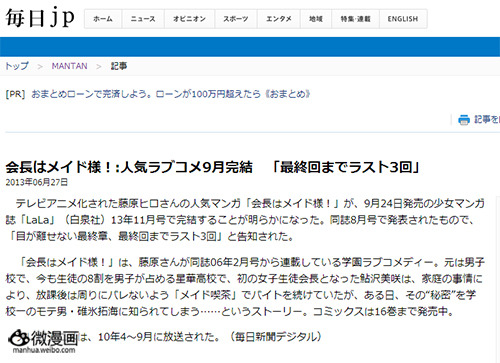Open the ホーム navigation tab
The height and width of the screenshot is (363, 500).
point(103,19)
